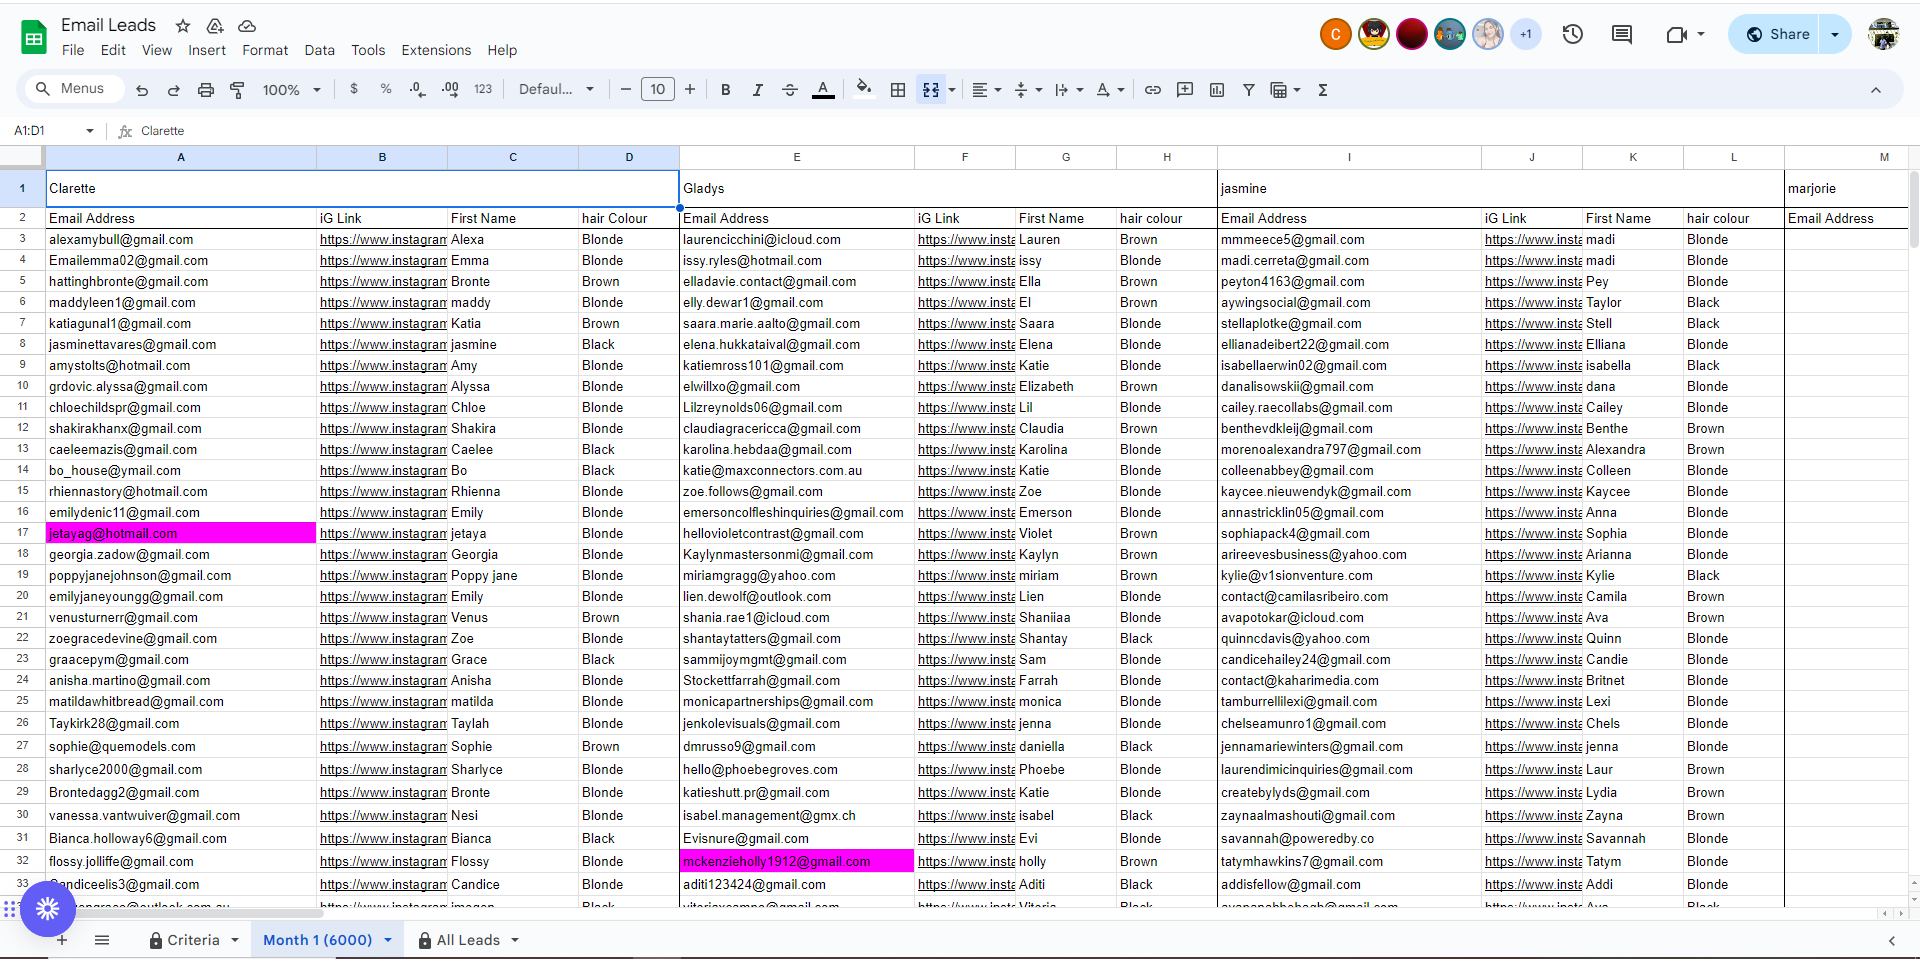
Task: Star the Email Leads document
Action: pos(183,26)
